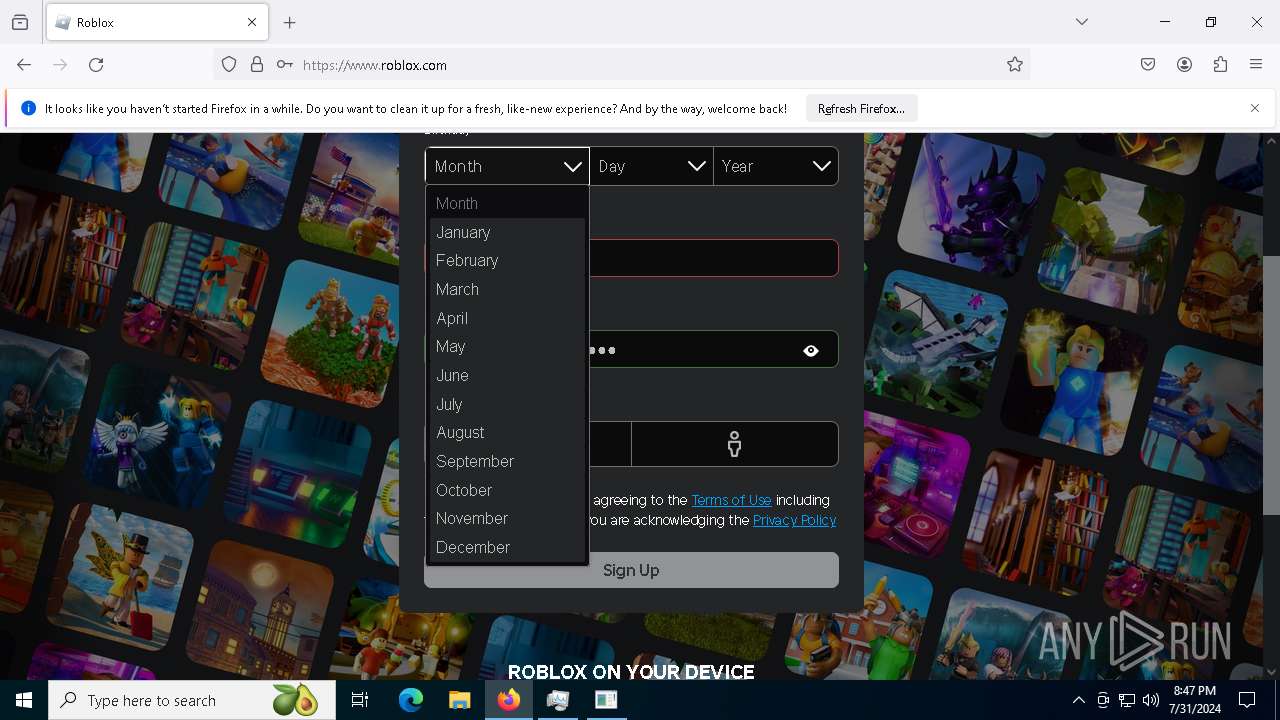Choose the placeholder Month option in the list
1280x720 pixels.
(x=506, y=203)
